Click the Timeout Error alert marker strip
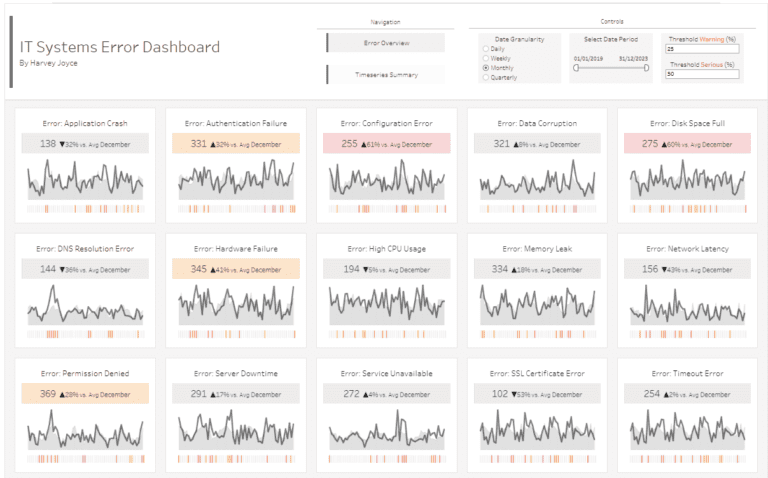The image size is (768, 478). 687,459
